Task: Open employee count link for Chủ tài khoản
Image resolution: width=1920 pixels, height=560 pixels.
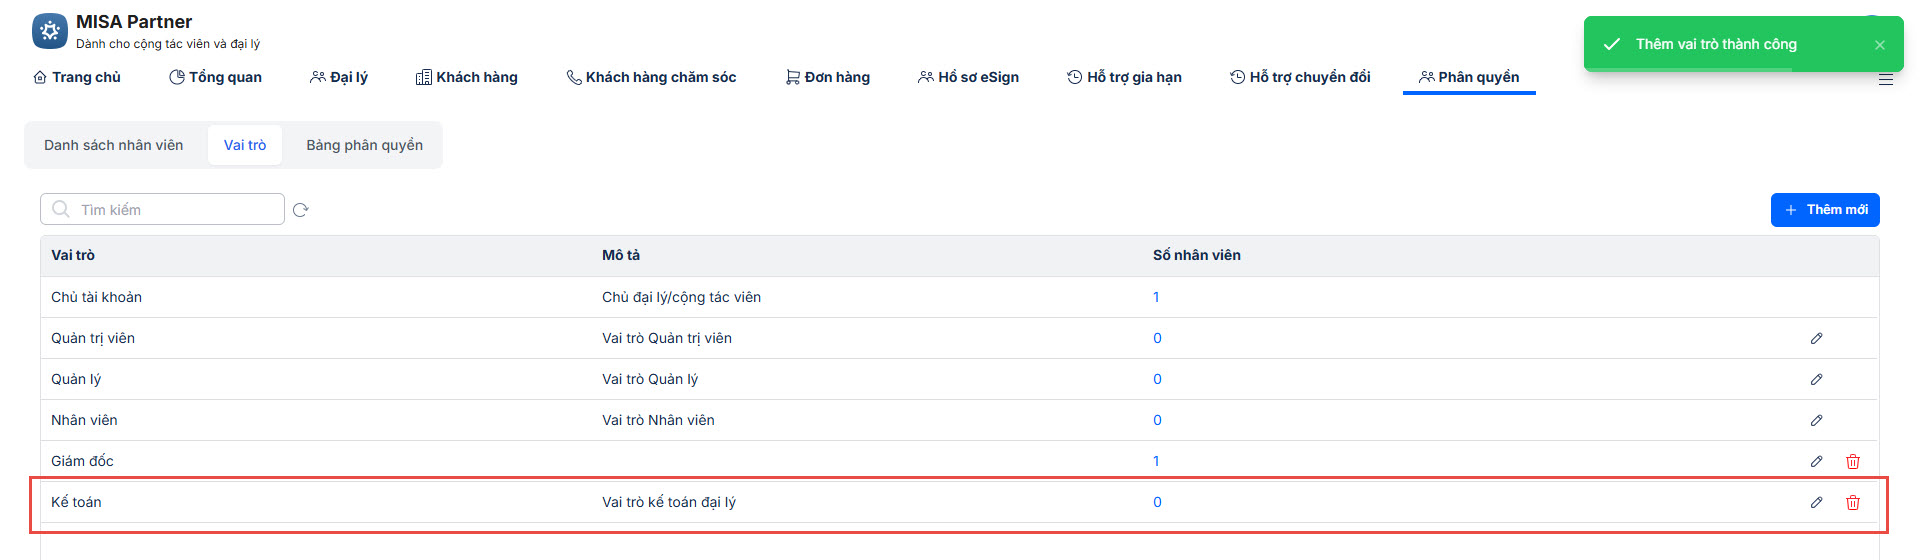Action: coord(1156,297)
